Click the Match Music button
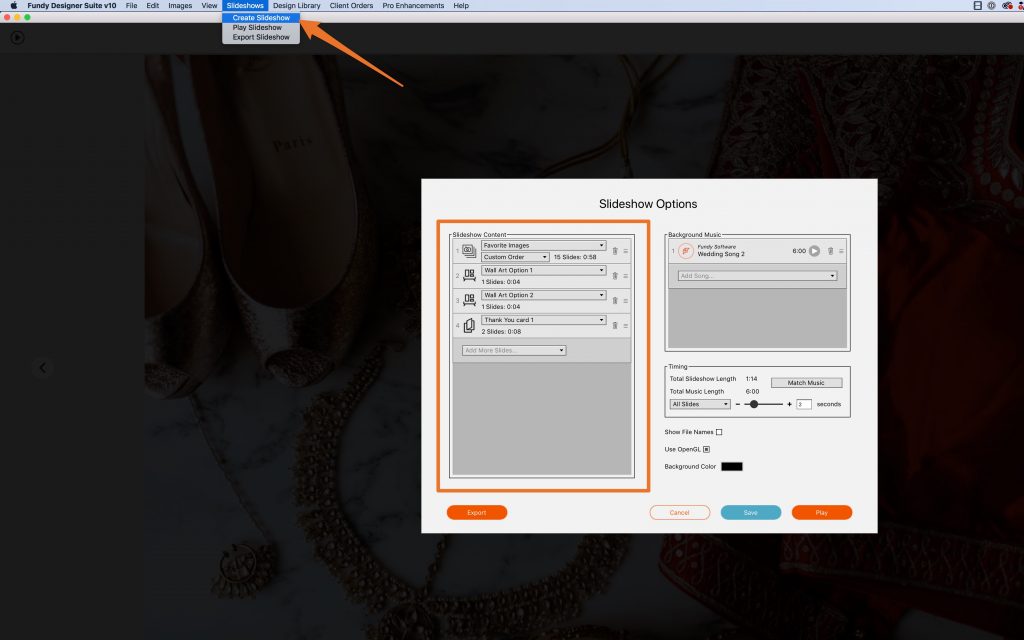The image size is (1024, 640). coord(807,383)
